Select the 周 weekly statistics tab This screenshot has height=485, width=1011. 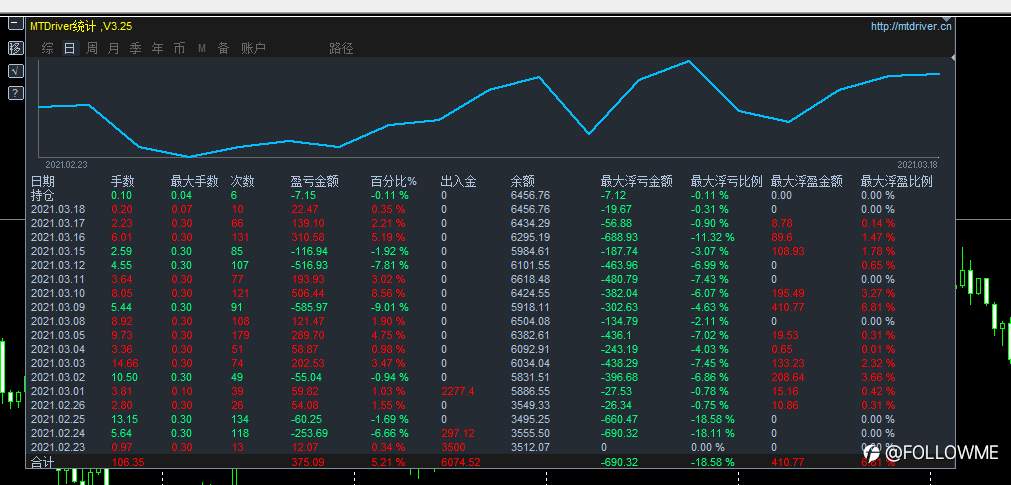(x=92, y=48)
